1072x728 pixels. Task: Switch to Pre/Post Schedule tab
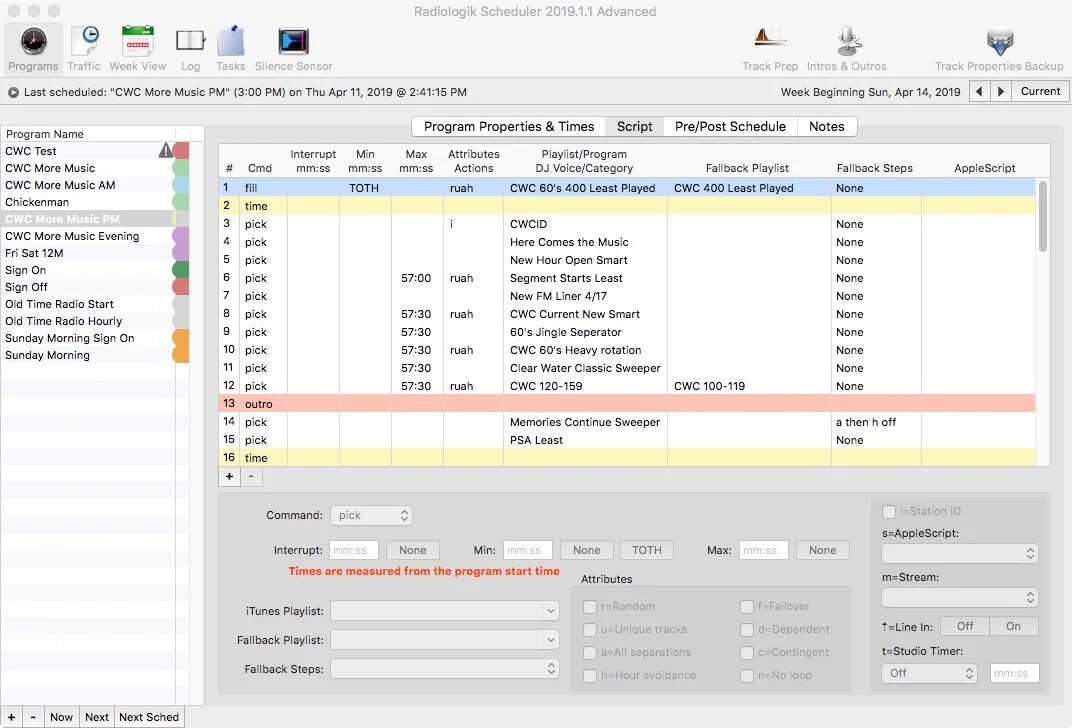[730, 126]
